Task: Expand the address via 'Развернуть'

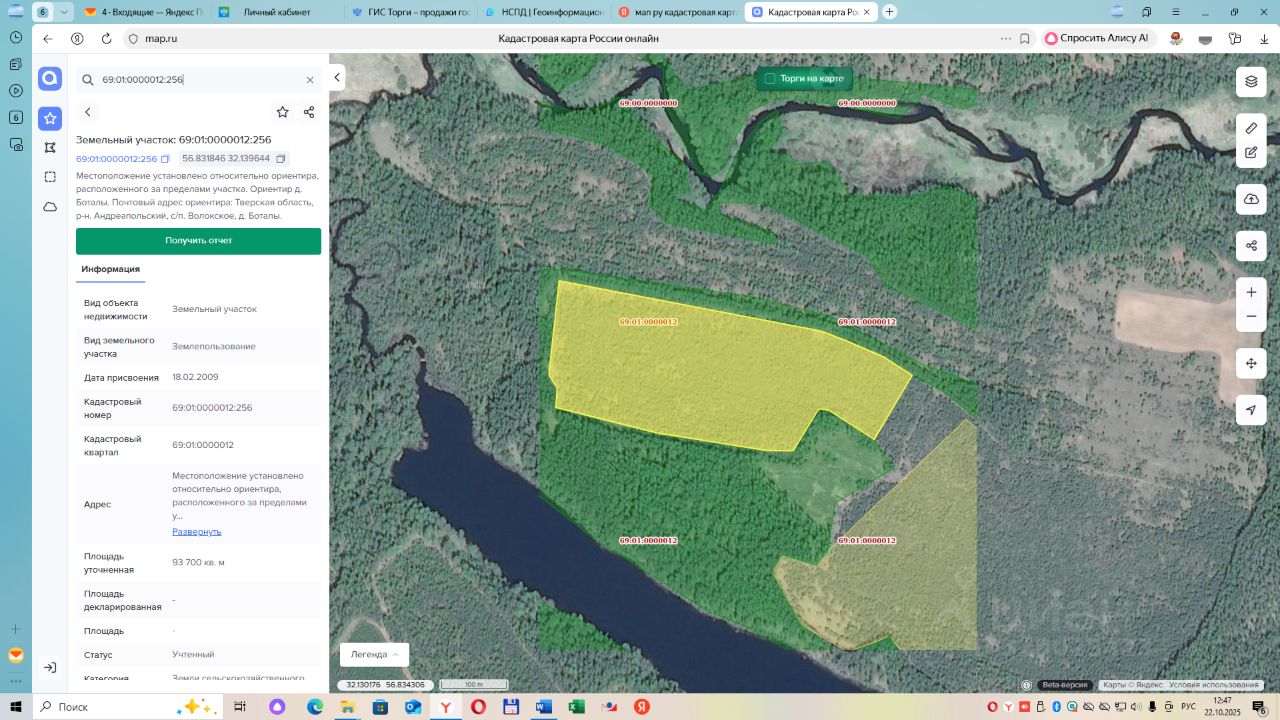Action: pos(197,531)
